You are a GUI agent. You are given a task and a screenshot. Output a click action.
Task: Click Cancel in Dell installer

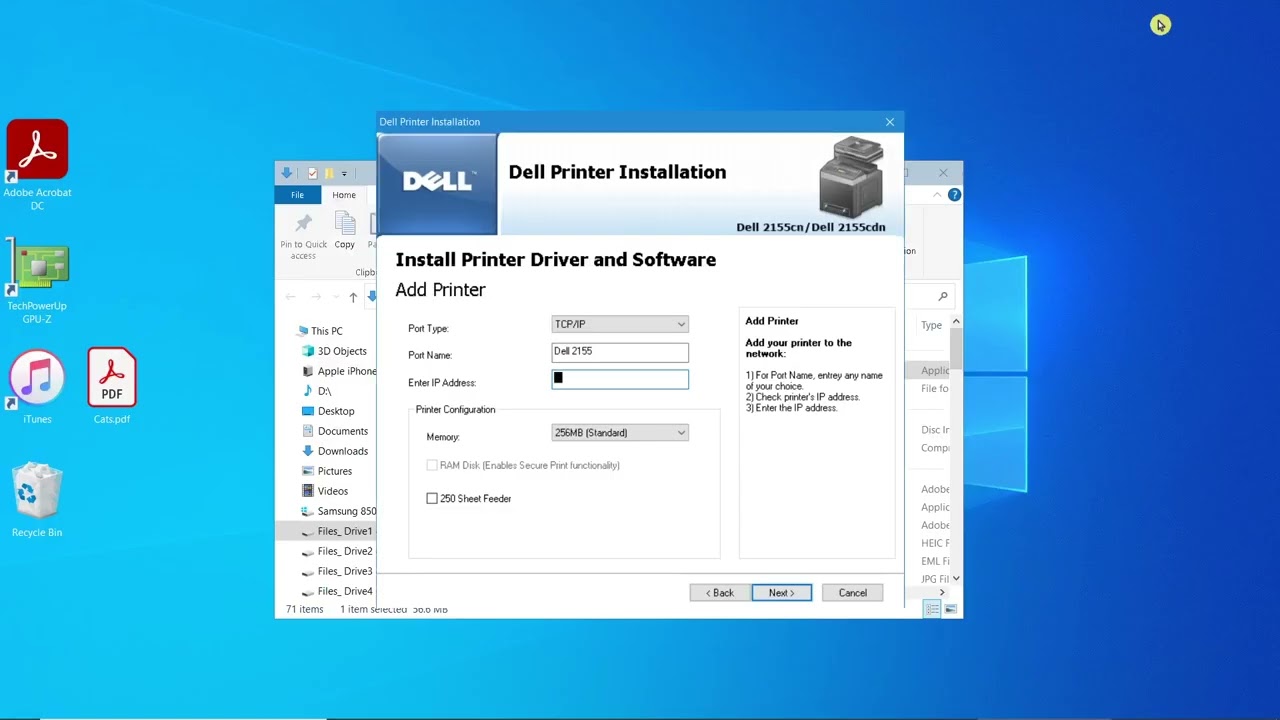[852, 593]
